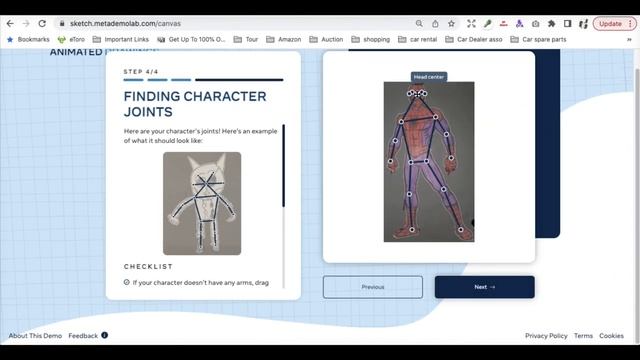Click the browser forward arrow

[x=26, y=24]
